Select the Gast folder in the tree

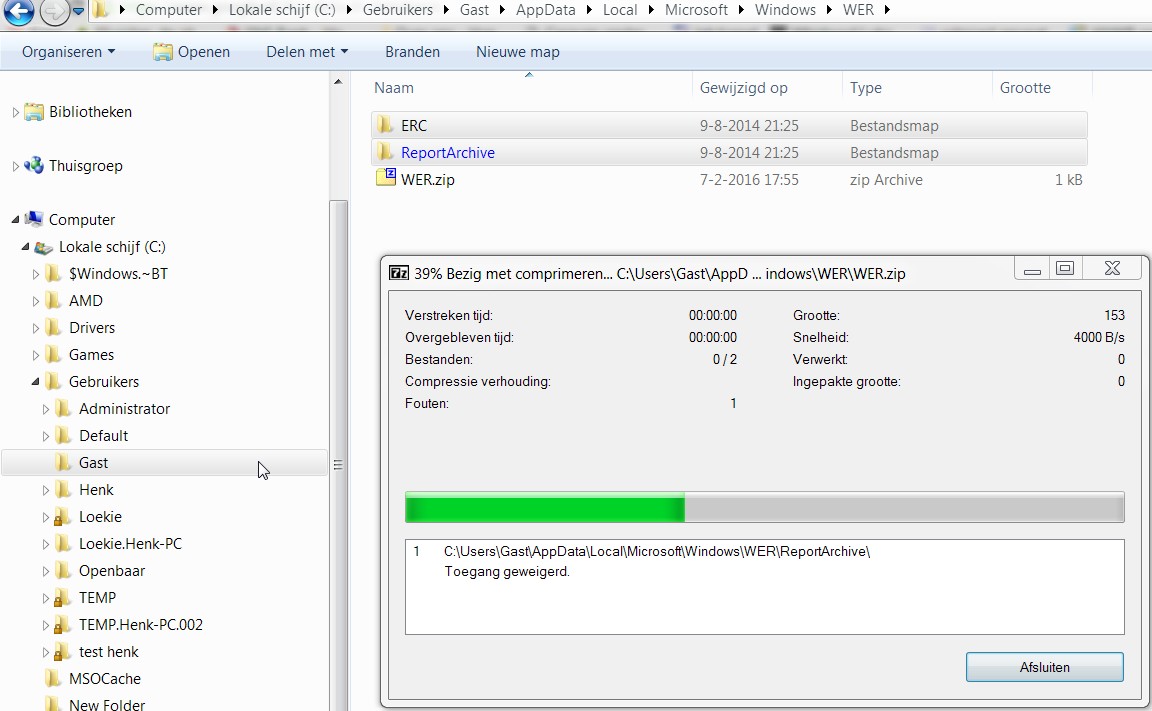tap(165, 463)
